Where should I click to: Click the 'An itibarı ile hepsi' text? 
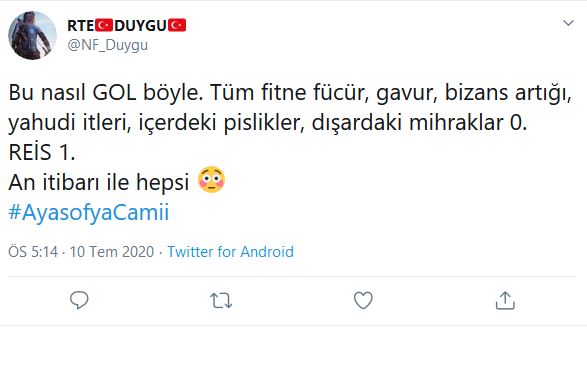point(99,182)
